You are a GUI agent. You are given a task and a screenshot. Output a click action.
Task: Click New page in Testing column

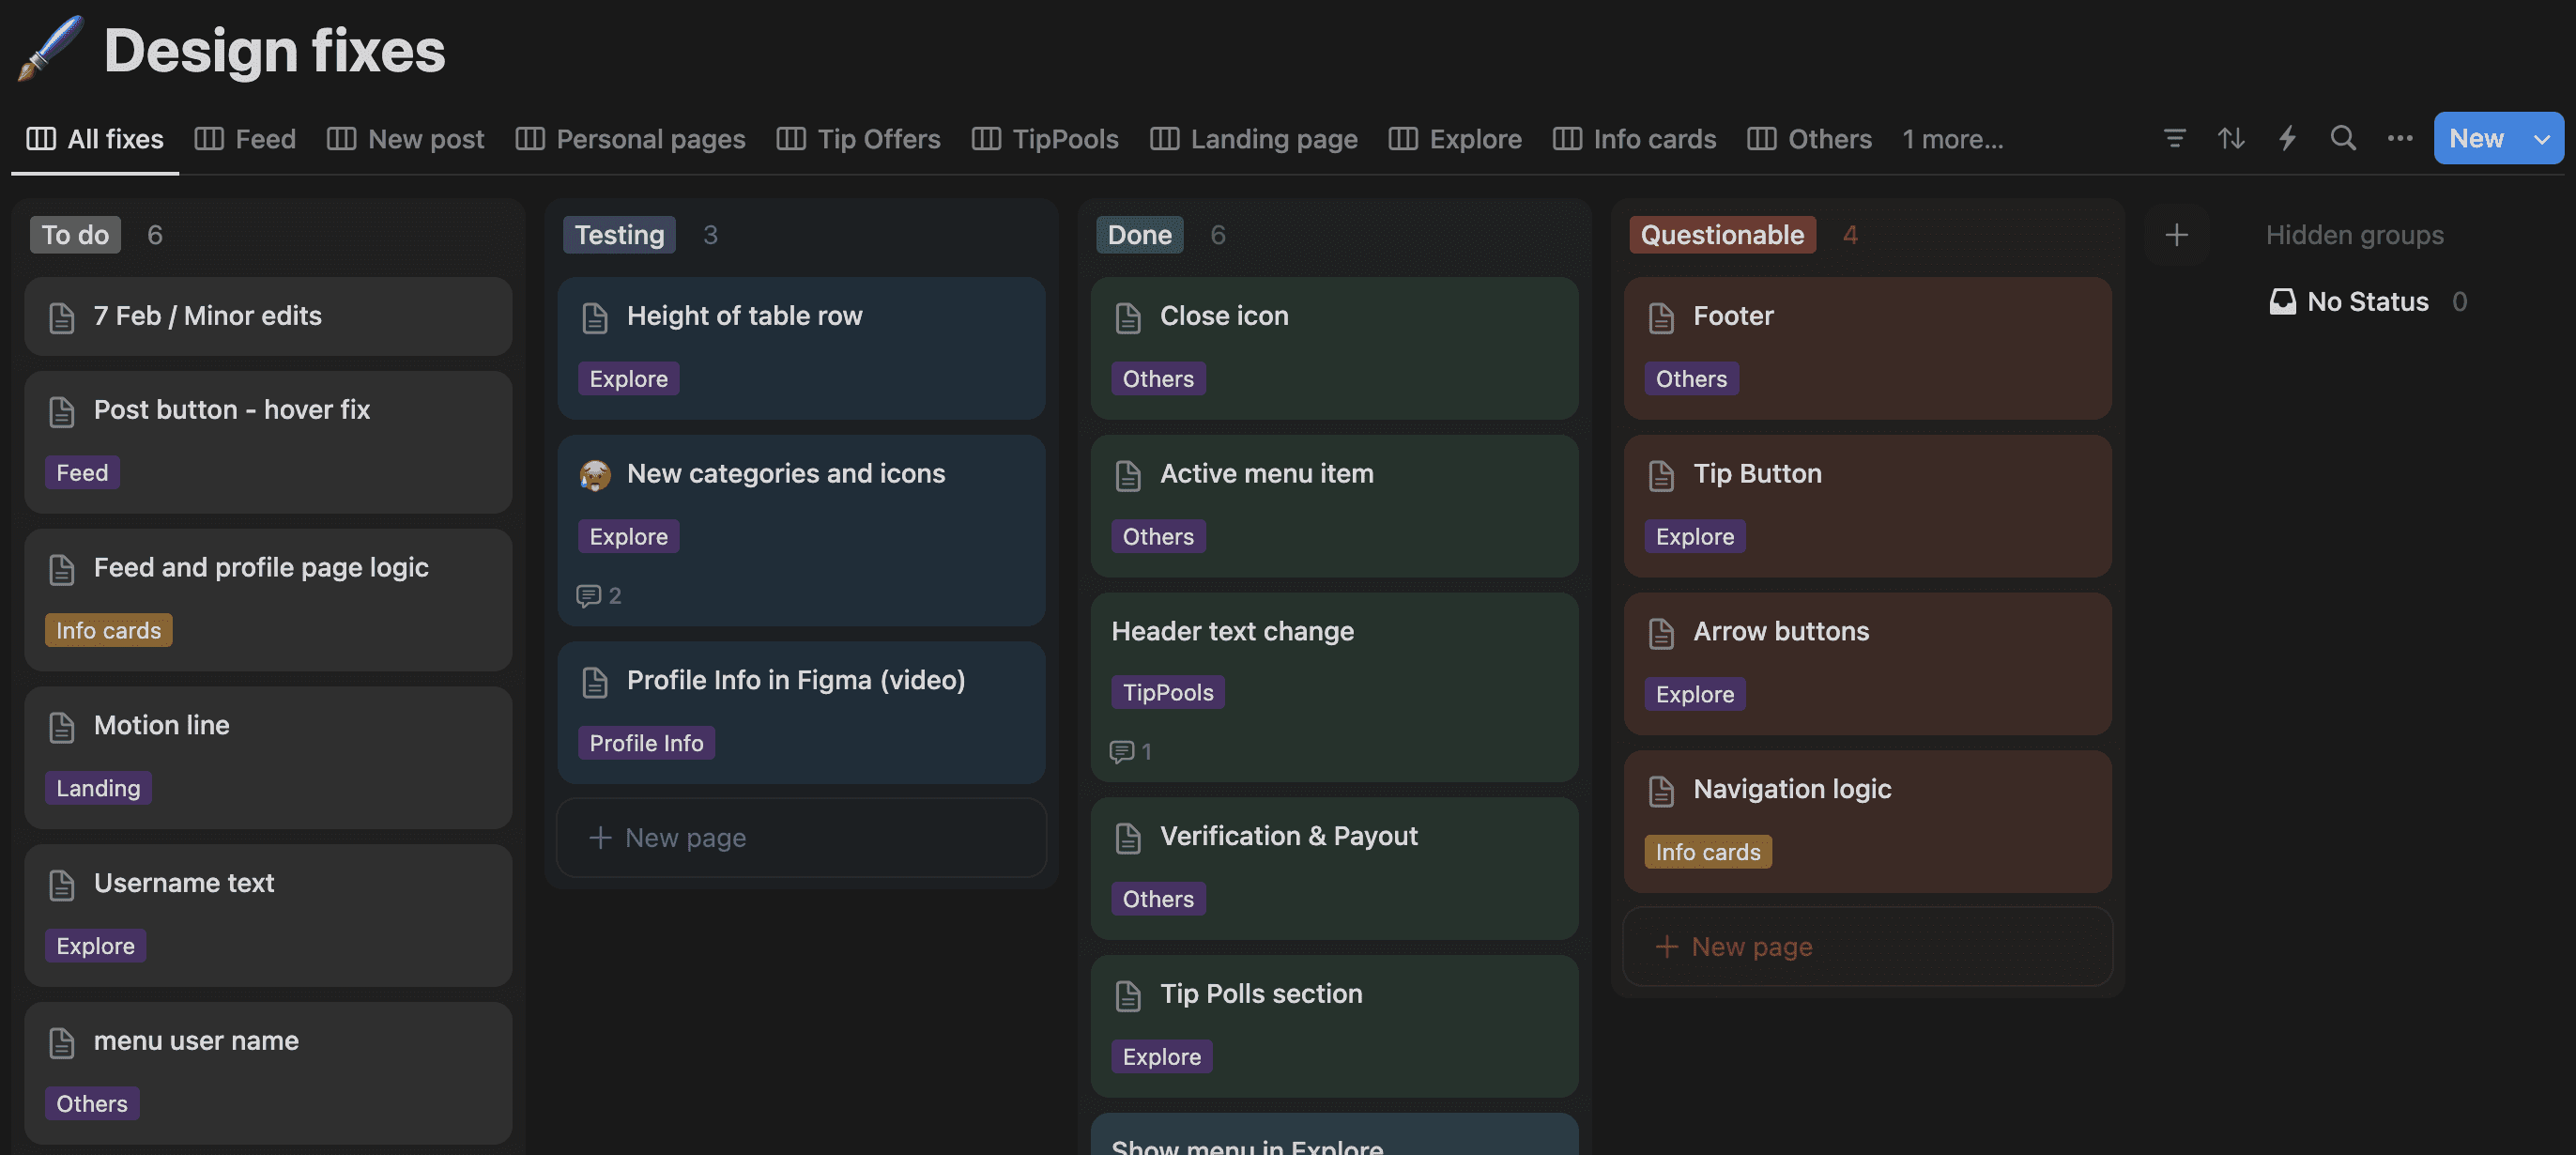click(x=685, y=837)
